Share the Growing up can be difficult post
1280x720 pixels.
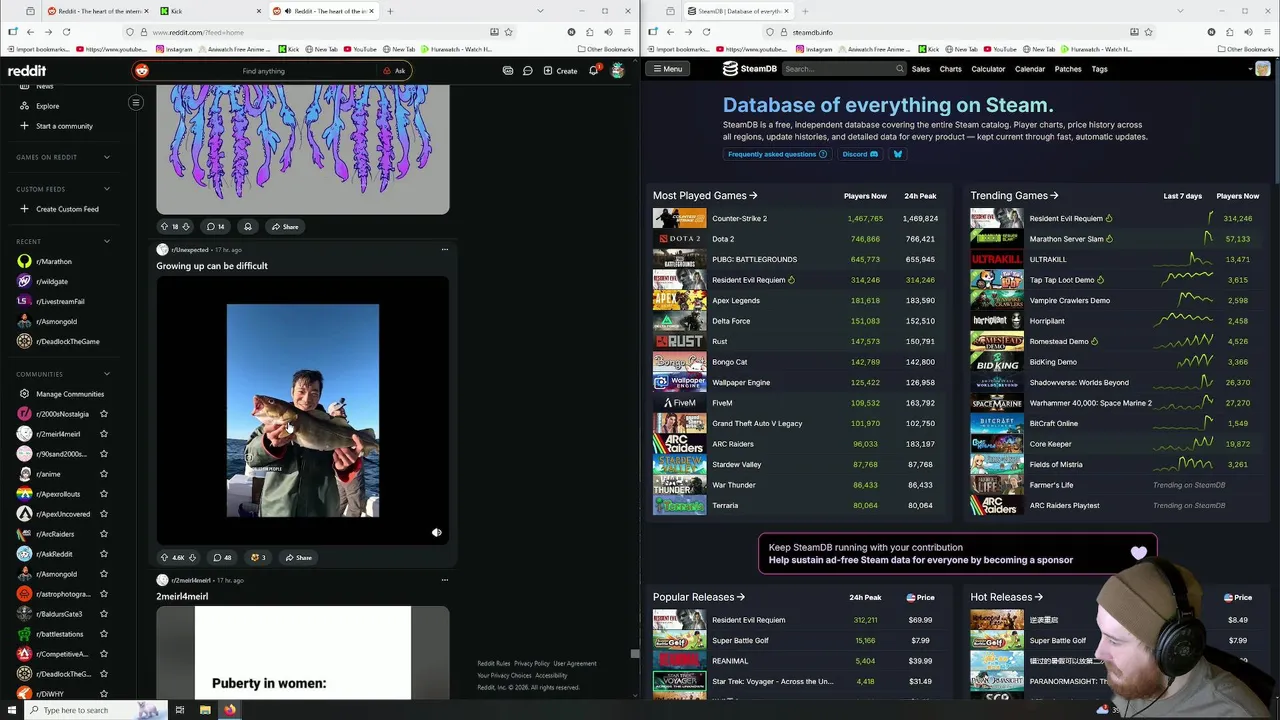pos(298,558)
